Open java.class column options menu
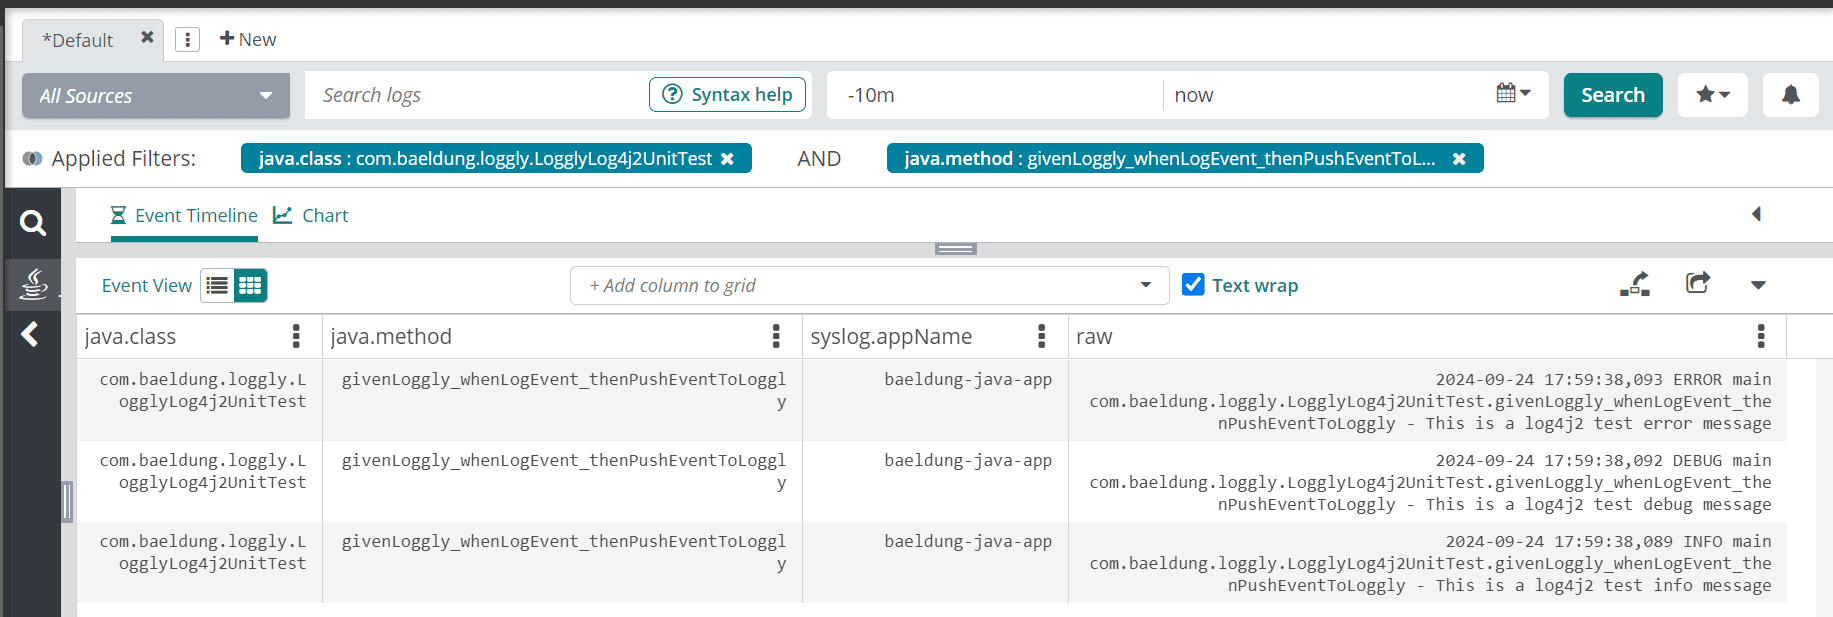1833x617 pixels. (x=296, y=337)
